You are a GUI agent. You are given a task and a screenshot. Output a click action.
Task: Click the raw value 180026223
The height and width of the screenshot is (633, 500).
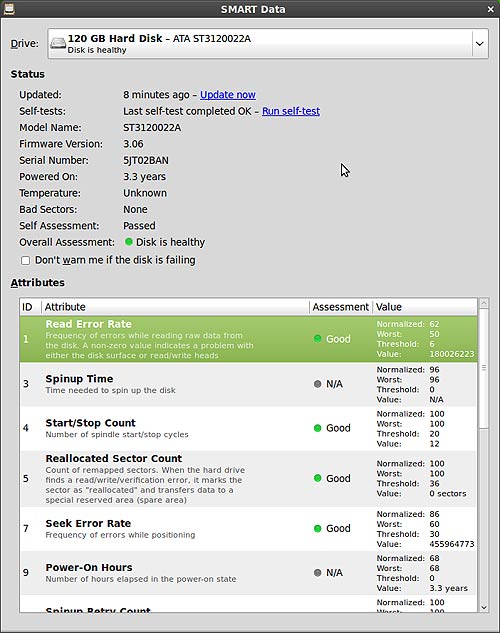[x=452, y=354]
